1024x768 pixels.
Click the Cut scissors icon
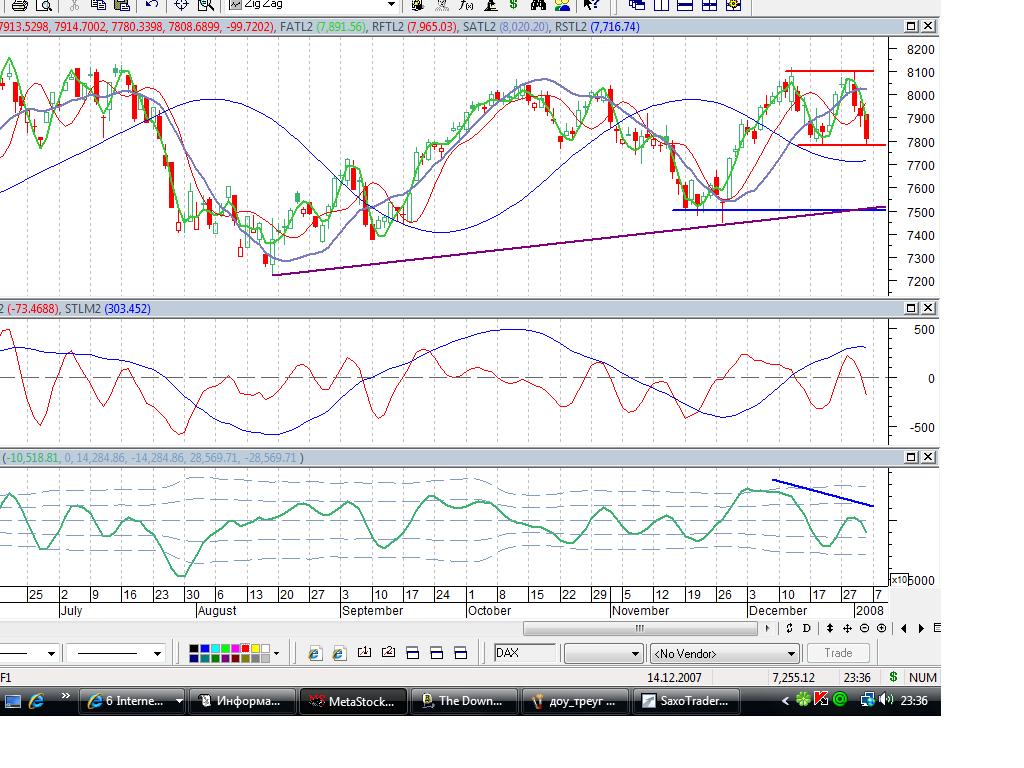74,5
